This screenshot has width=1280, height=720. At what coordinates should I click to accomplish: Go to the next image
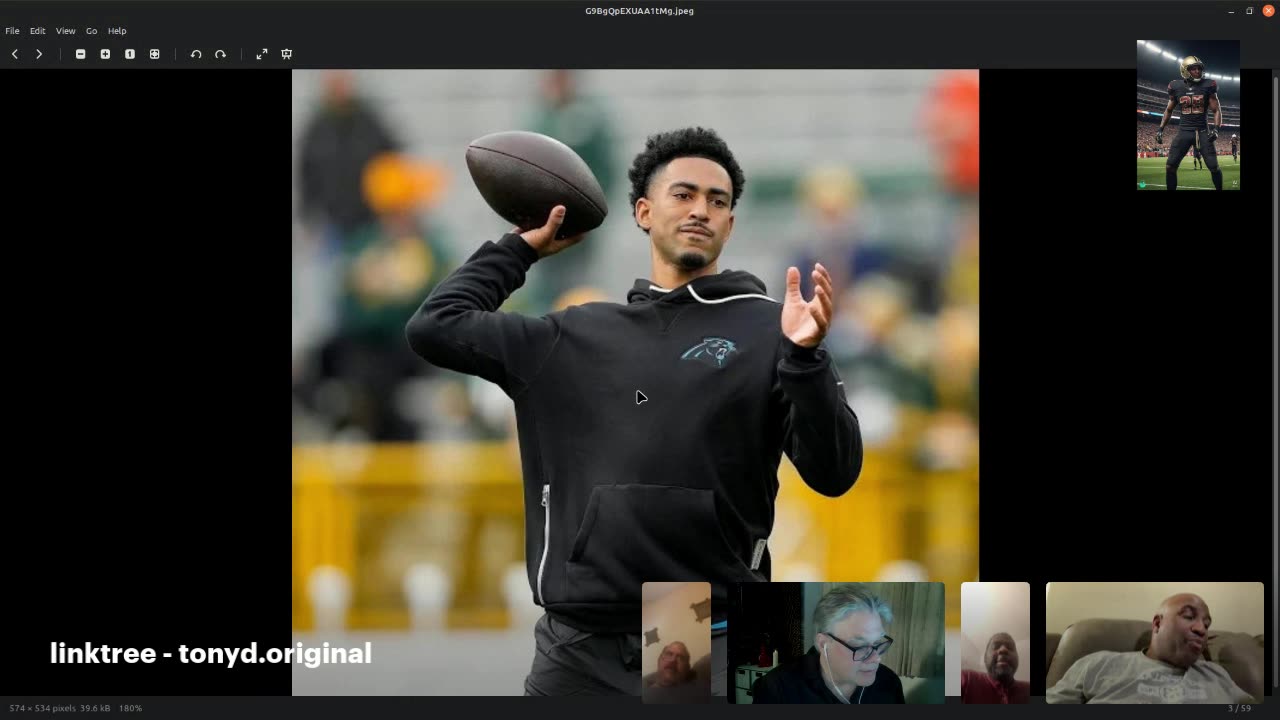click(x=39, y=54)
